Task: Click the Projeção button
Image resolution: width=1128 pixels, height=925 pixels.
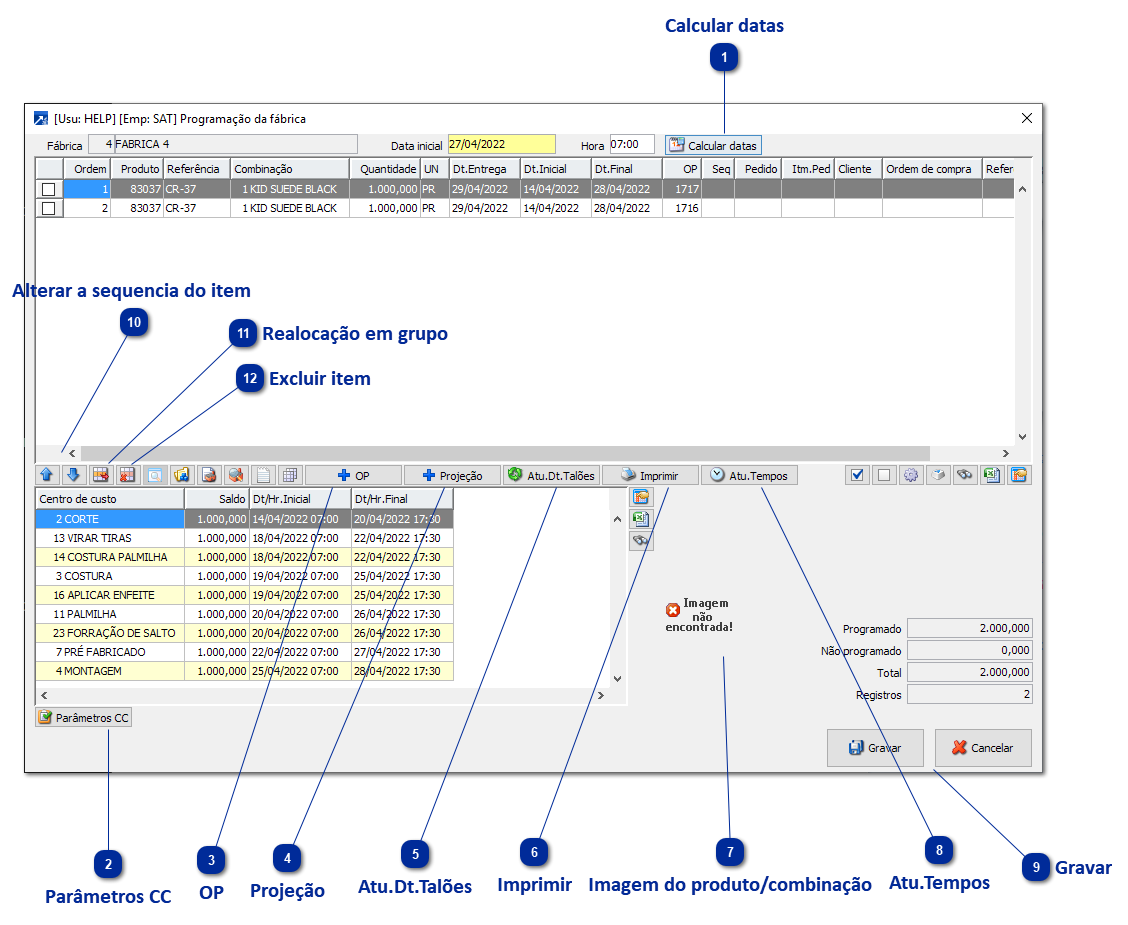Action: 452,475
